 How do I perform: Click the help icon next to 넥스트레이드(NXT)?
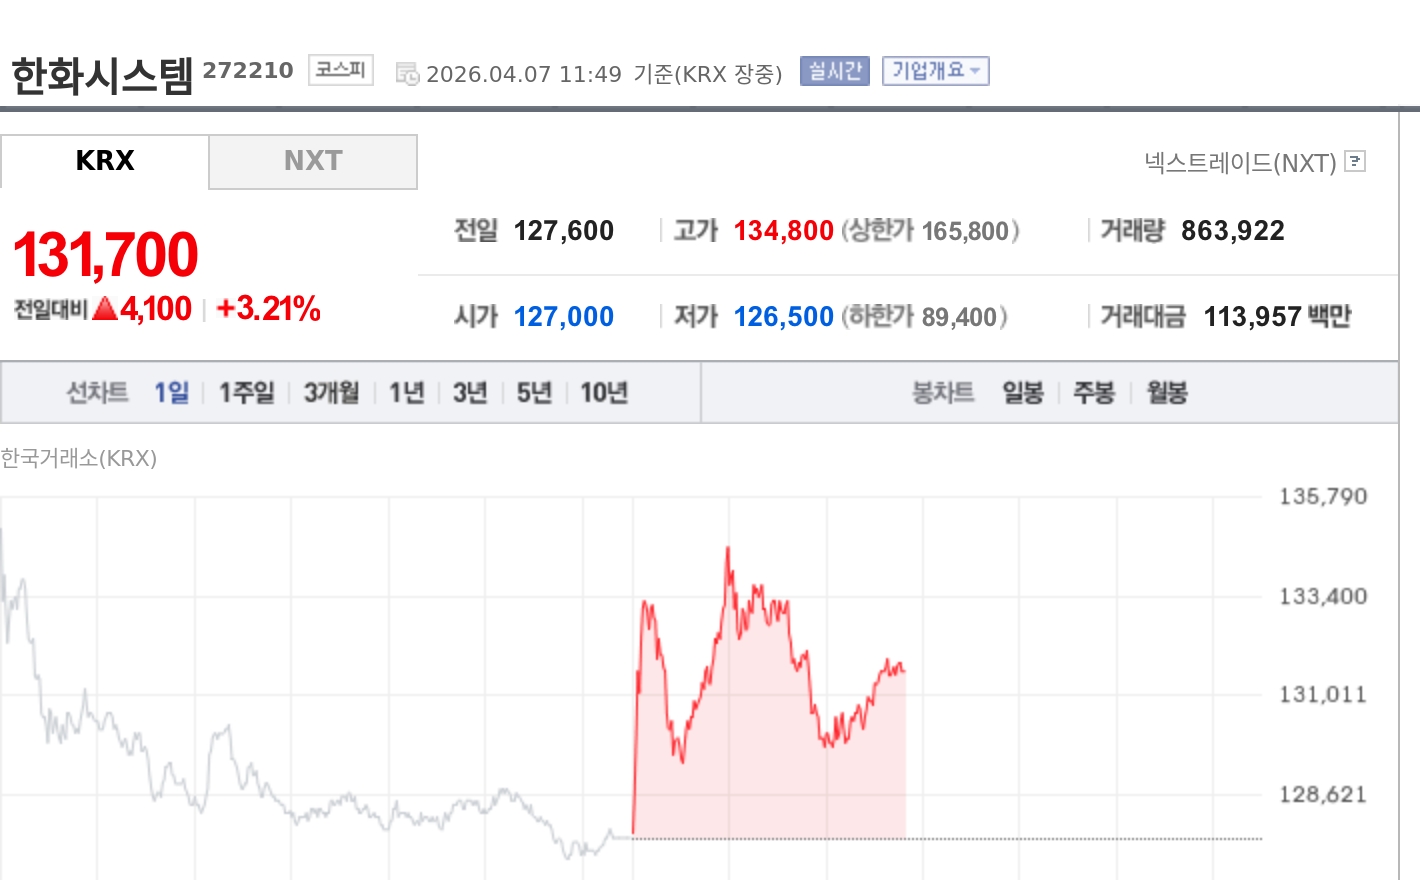[1355, 161]
